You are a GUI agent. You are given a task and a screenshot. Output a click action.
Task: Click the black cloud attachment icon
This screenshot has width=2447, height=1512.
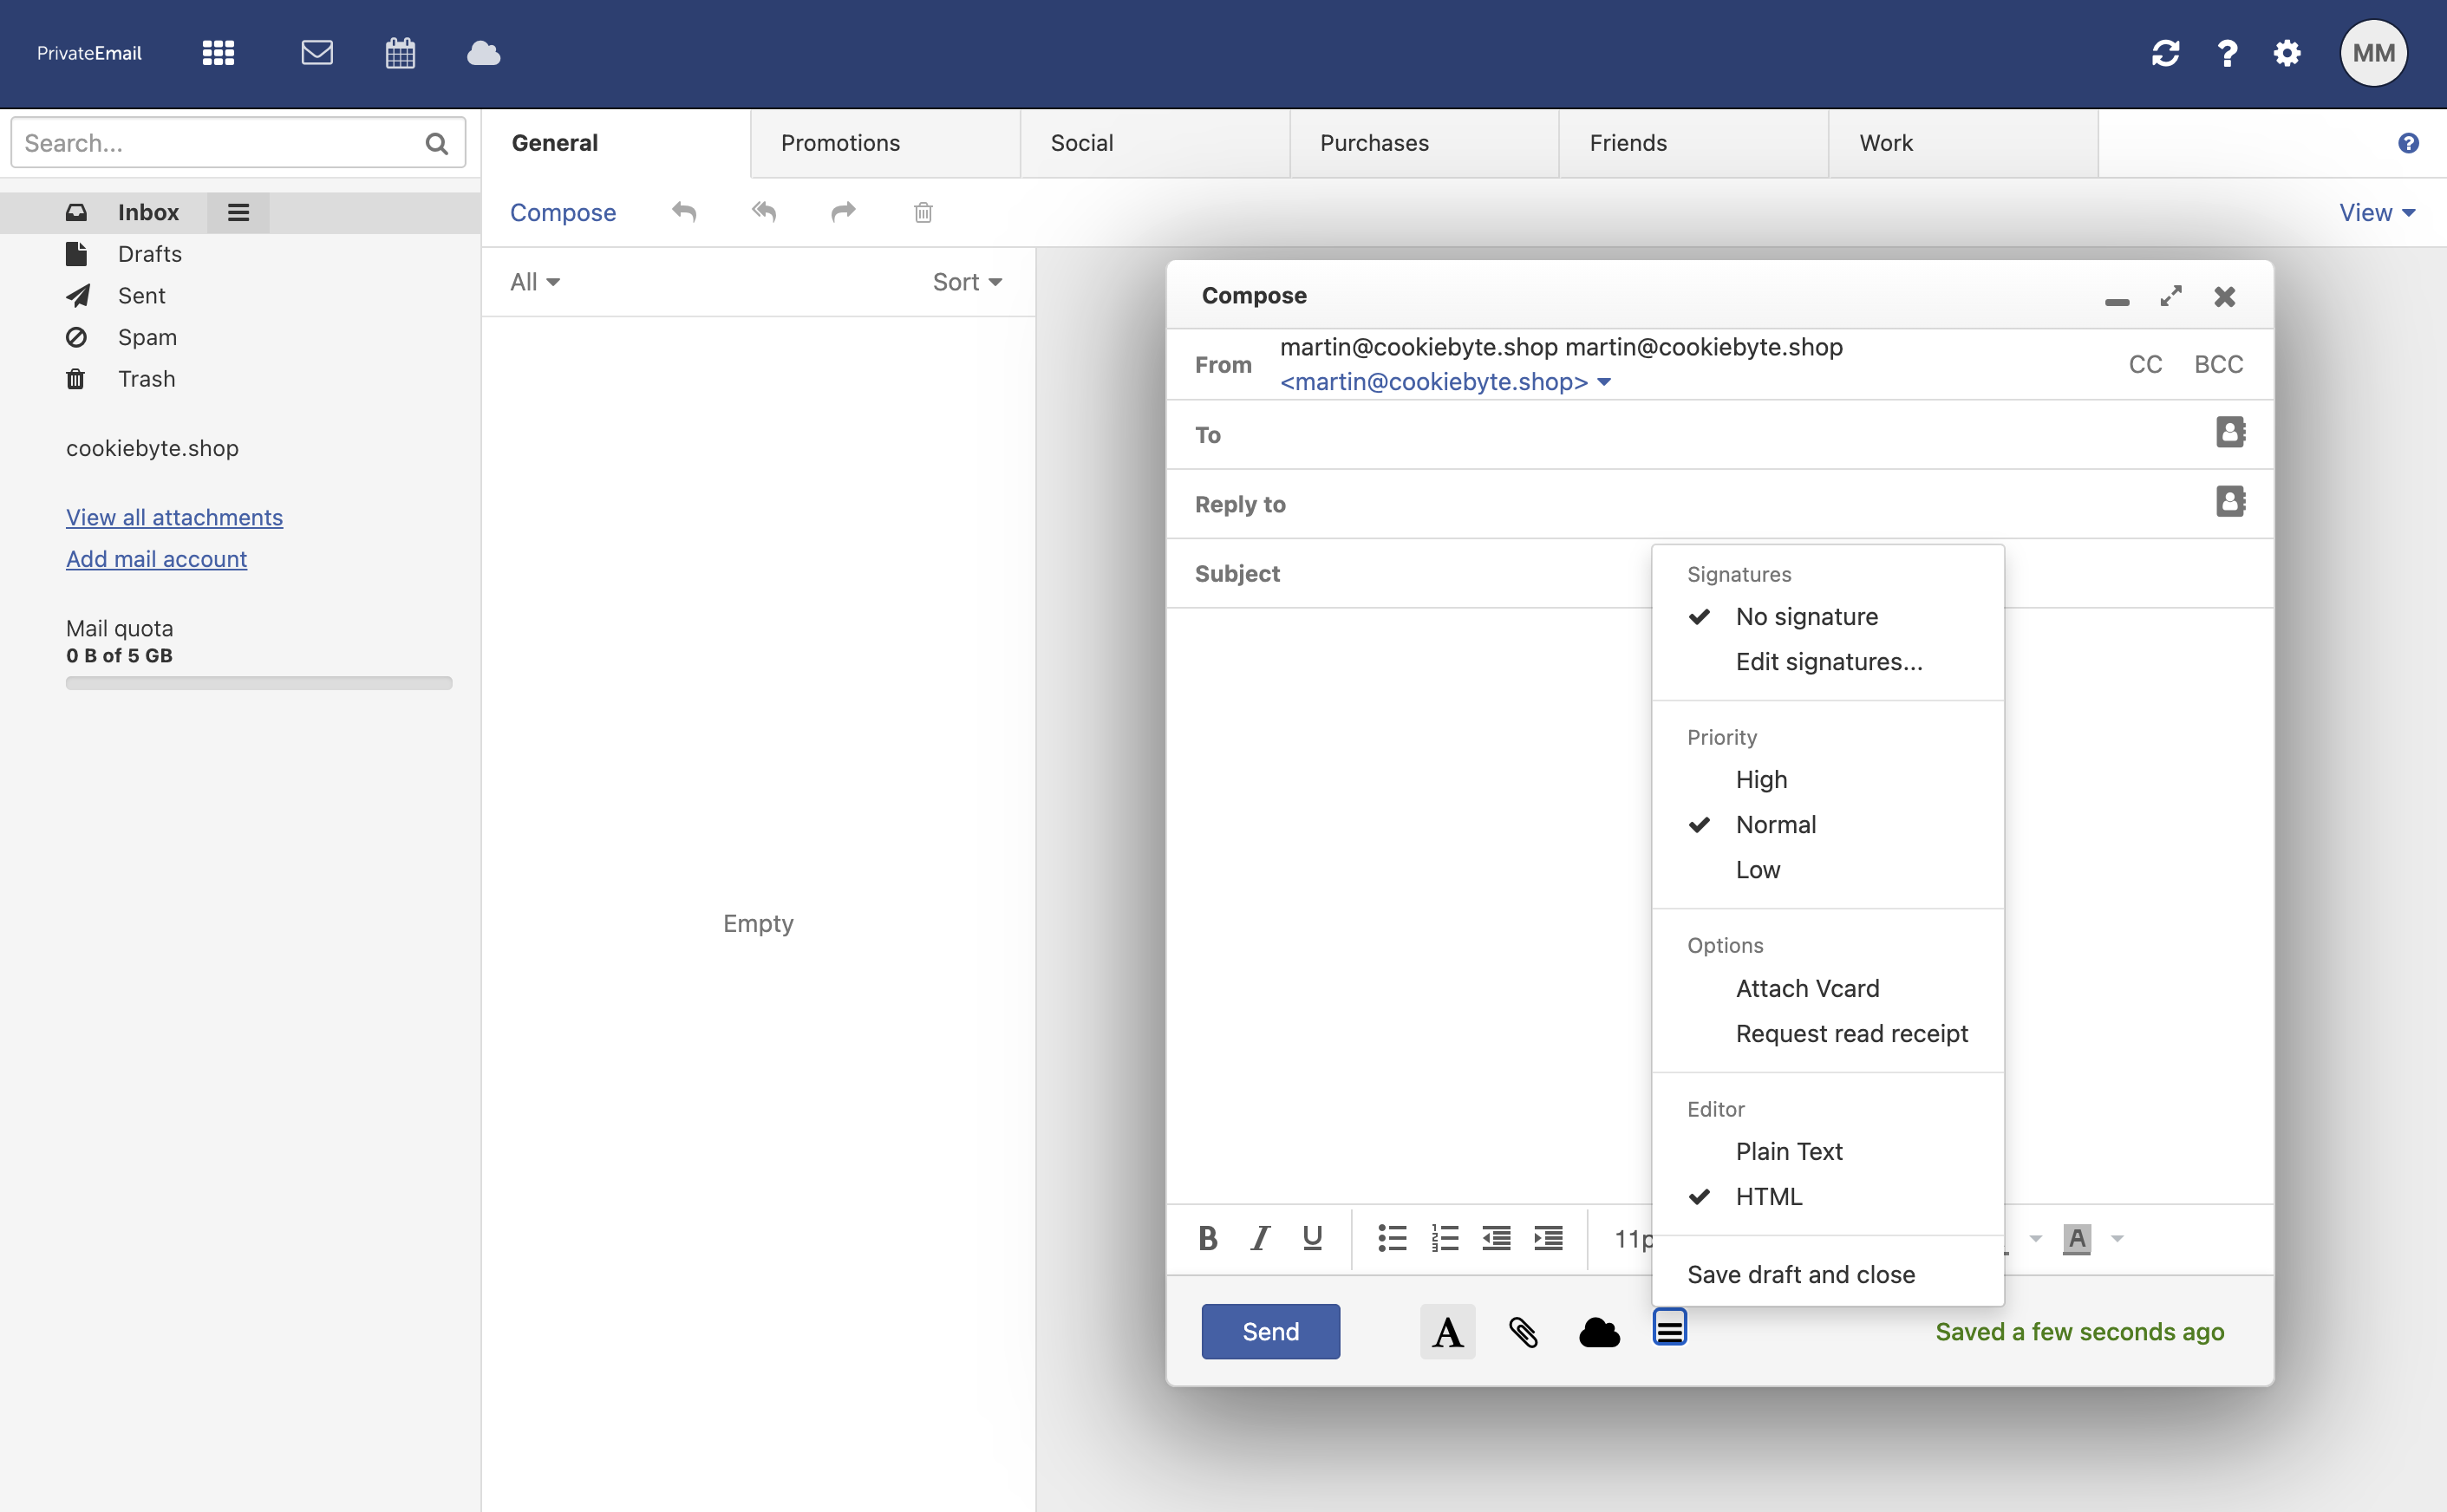point(1598,1331)
